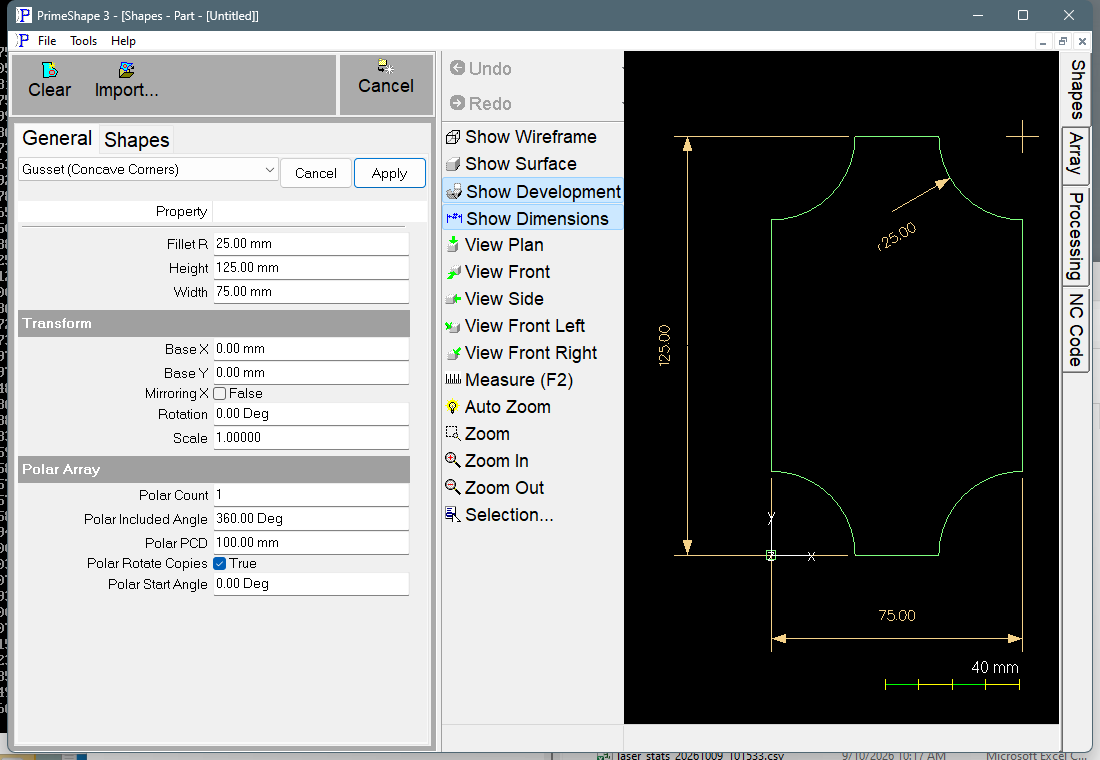Image resolution: width=1100 pixels, height=760 pixels.
Task: Click the Height value field
Action: pyautogui.click(x=311, y=268)
